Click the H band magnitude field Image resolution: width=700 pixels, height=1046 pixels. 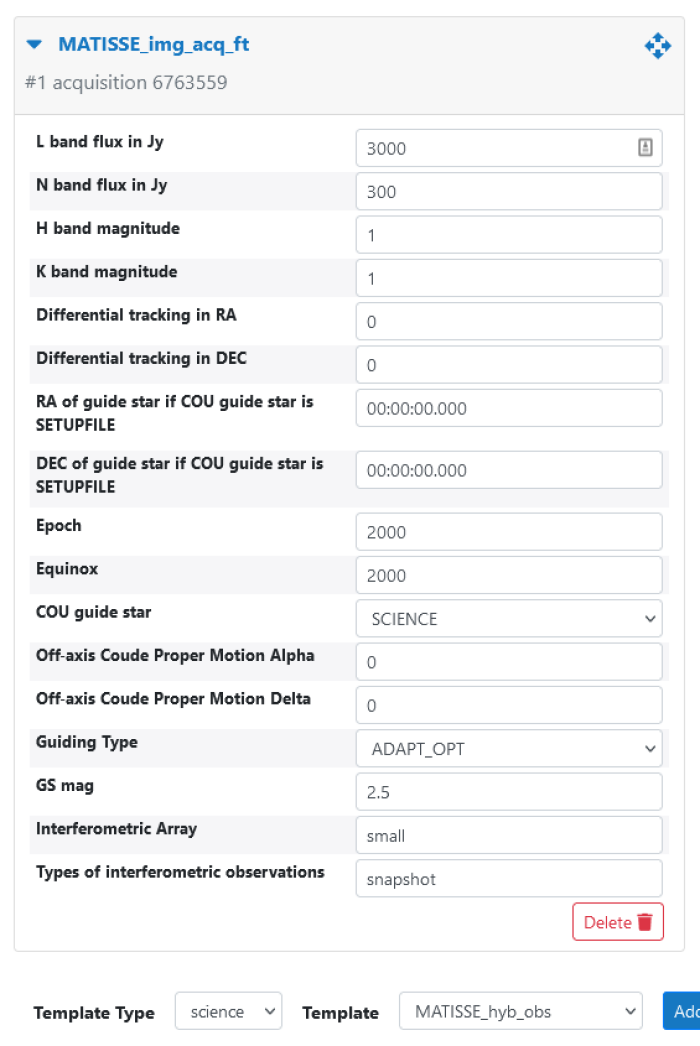point(509,235)
